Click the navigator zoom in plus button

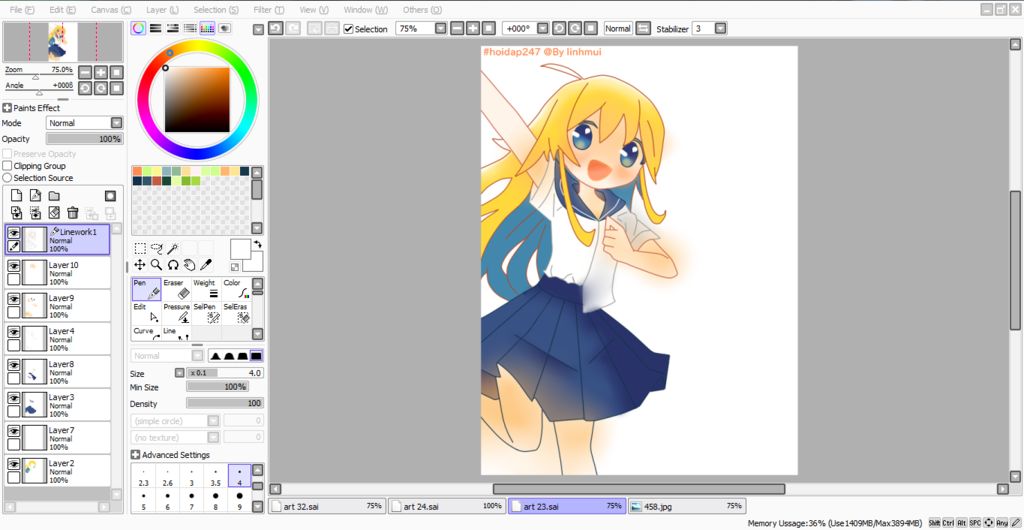101,72
